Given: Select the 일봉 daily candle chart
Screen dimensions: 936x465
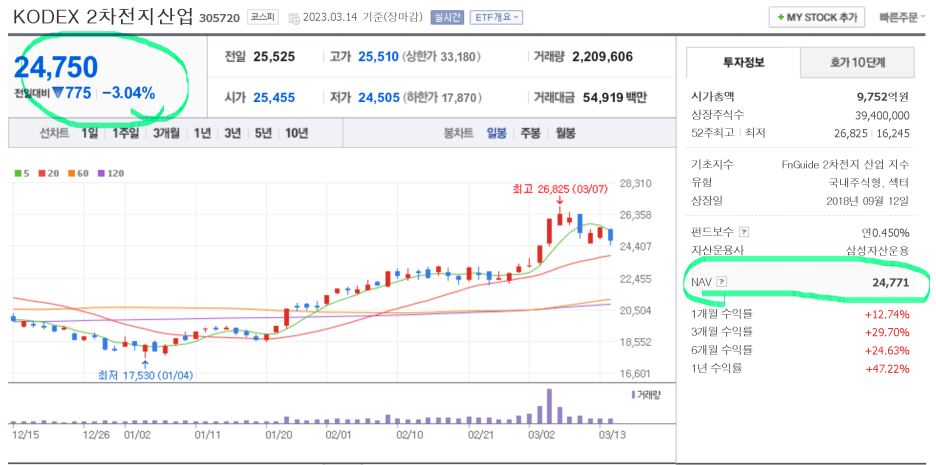Looking at the screenshot, I should click(496, 133).
